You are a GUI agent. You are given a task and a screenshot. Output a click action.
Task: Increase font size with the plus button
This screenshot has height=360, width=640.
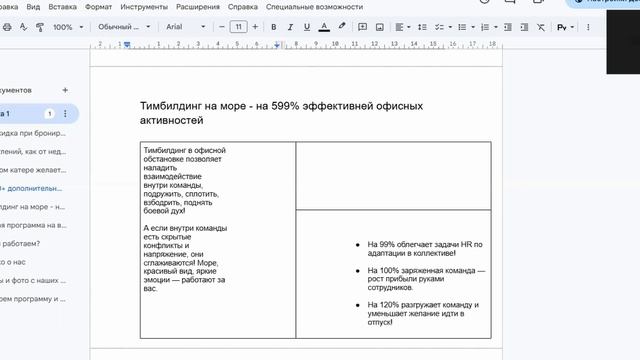point(255,27)
